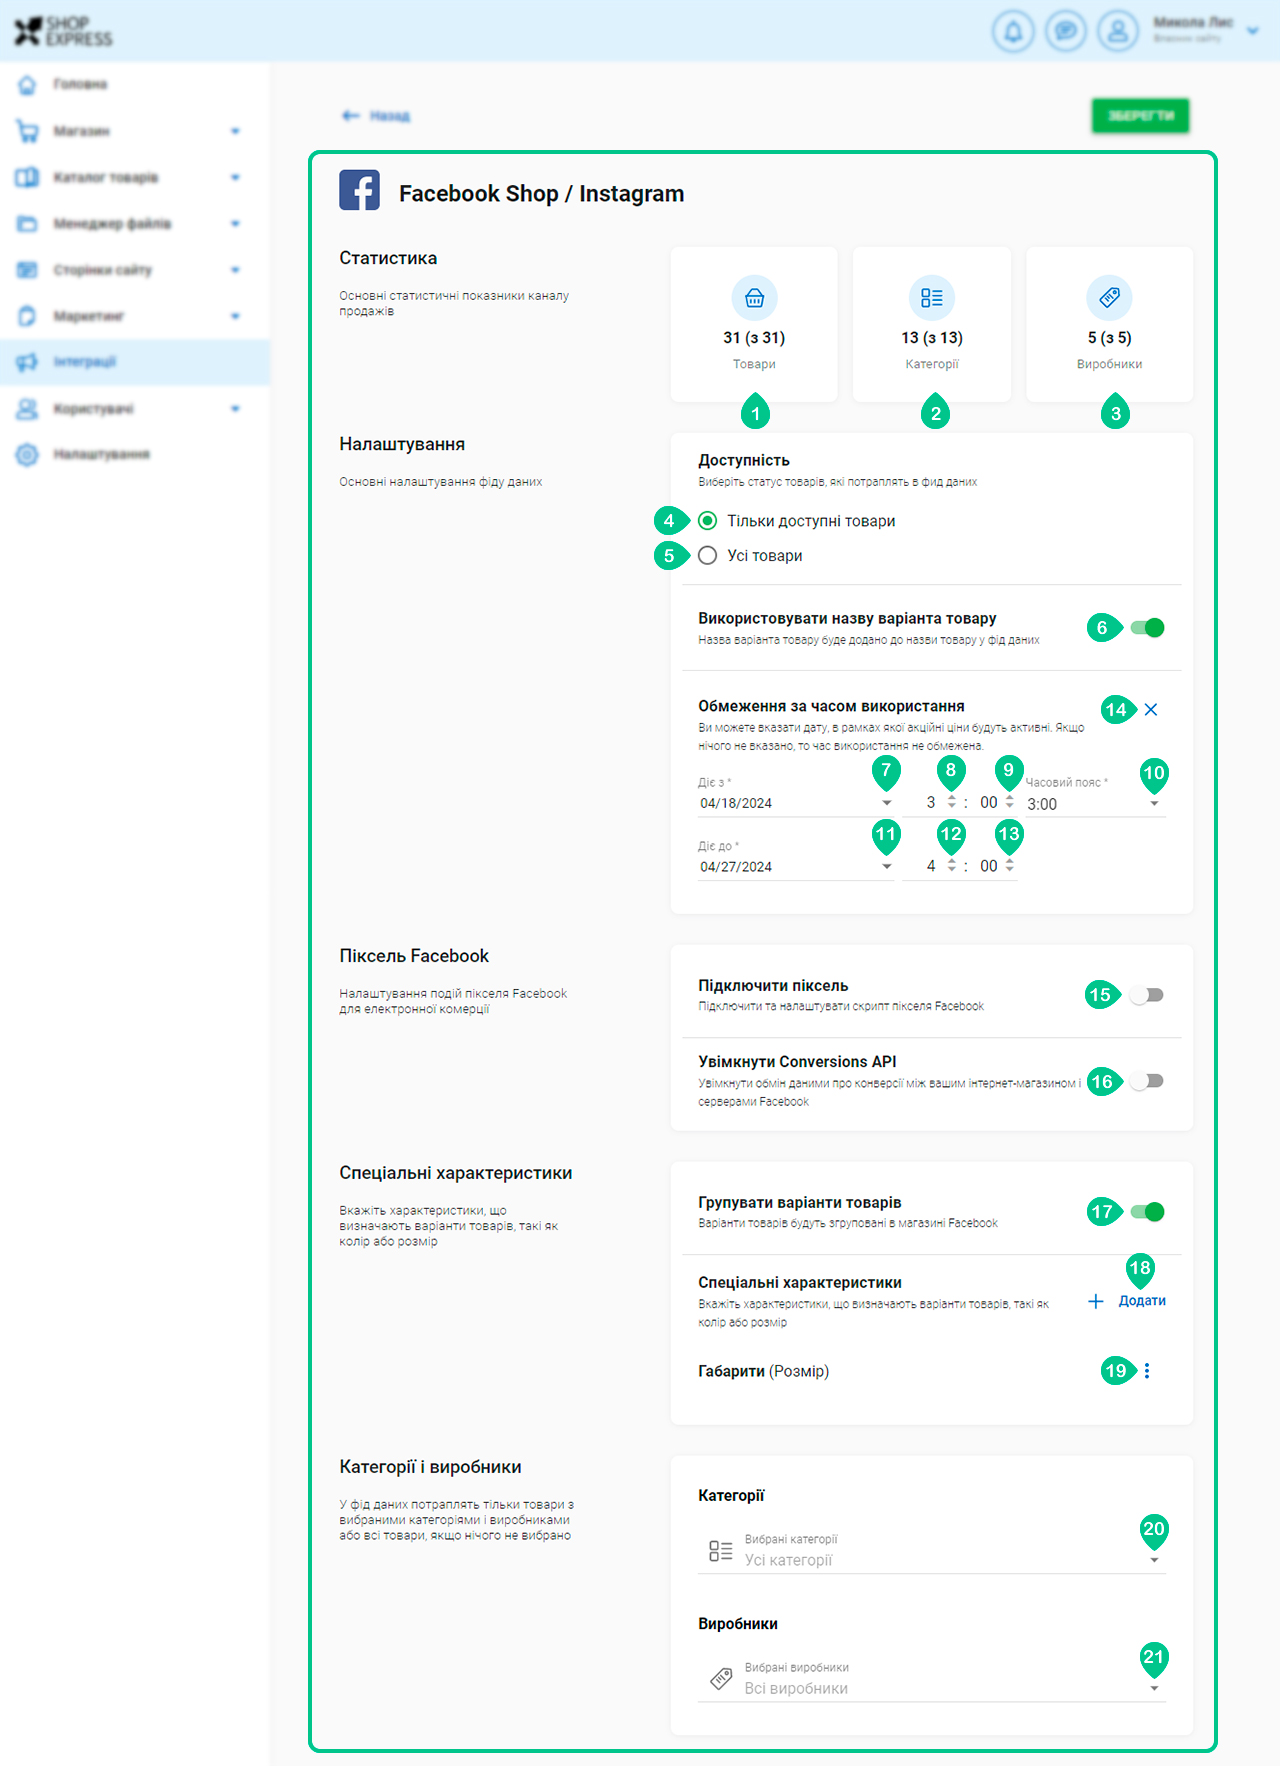The width and height of the screenshot is (1280, 1766).
Task: Select the Тільки доступні товари radio button
Action: coord(708,521)
